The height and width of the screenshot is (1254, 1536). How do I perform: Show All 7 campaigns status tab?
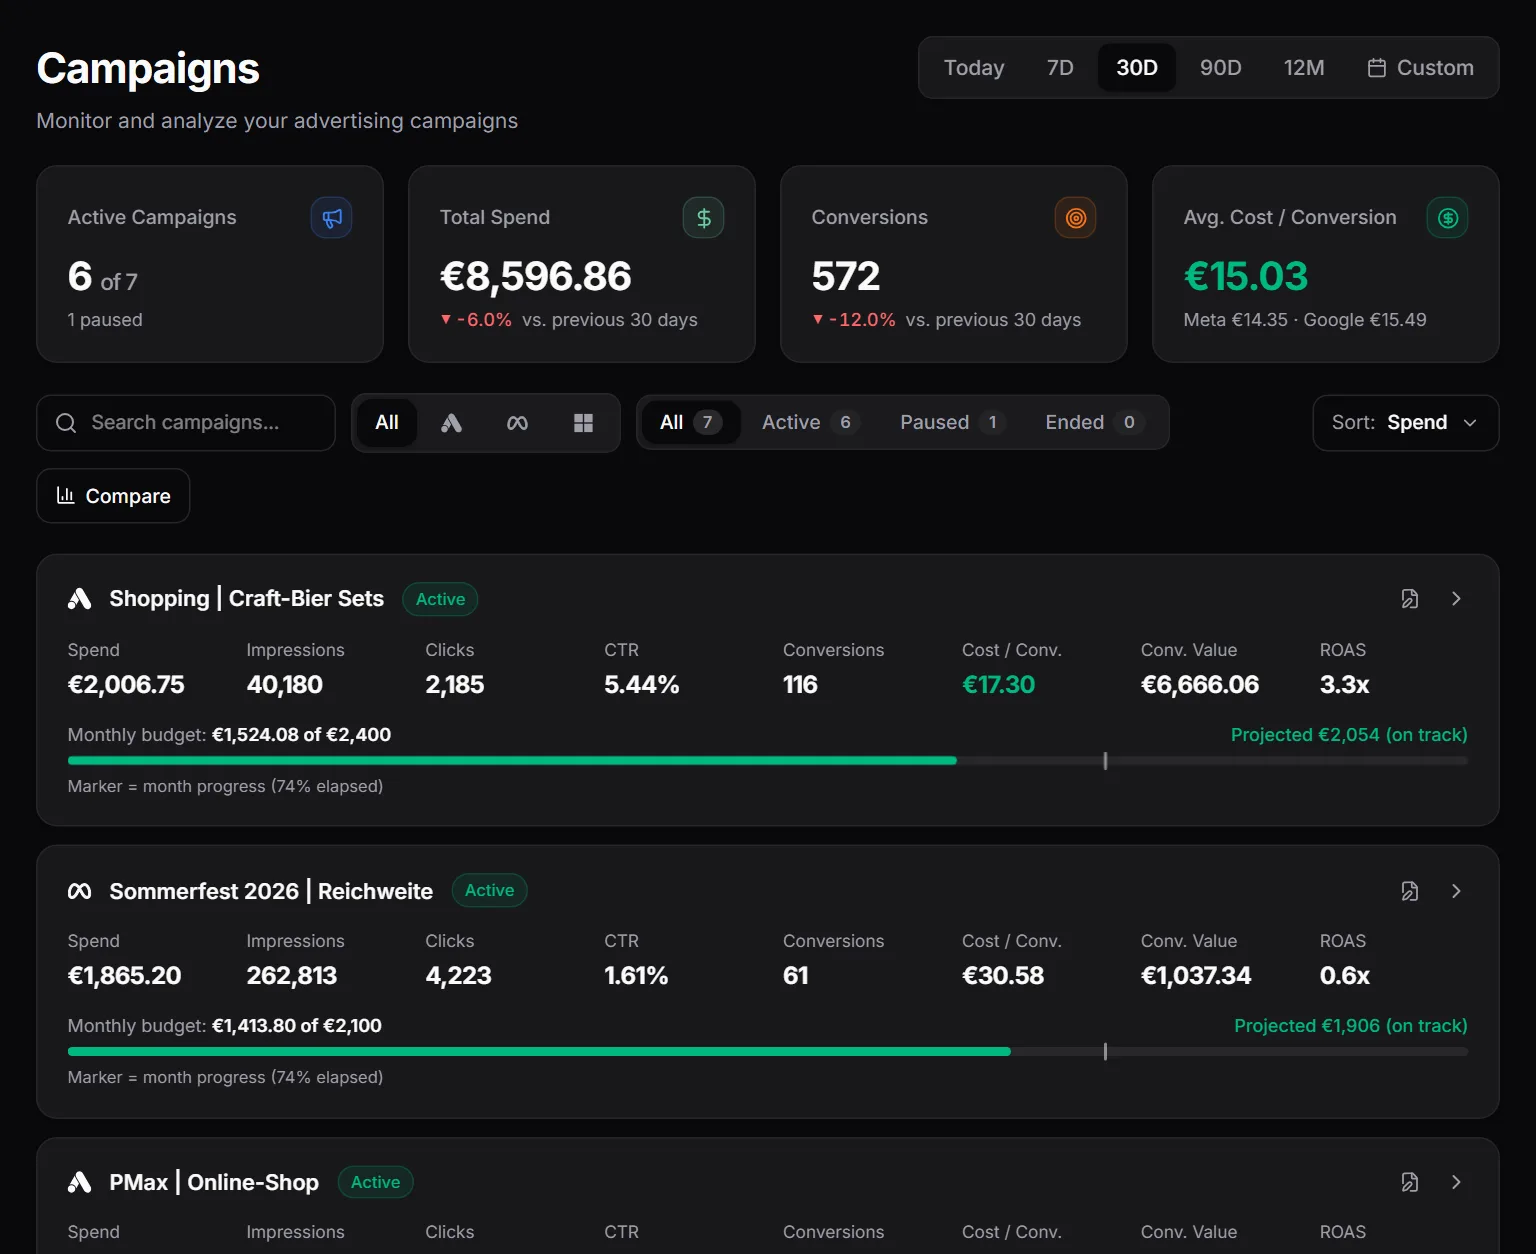click(691, 423)
